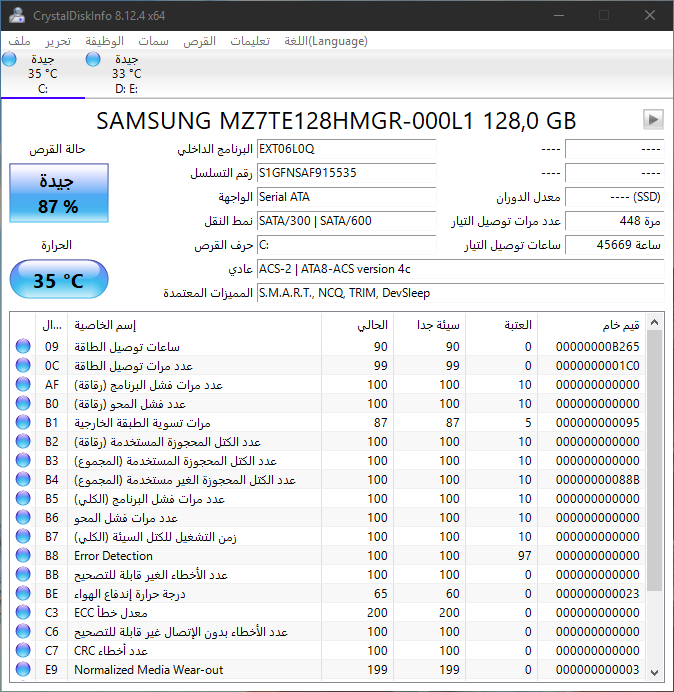This screenshot has height=692, width=674.
Task: Click the status orb in row C6
Action: [x=23, y=631]
